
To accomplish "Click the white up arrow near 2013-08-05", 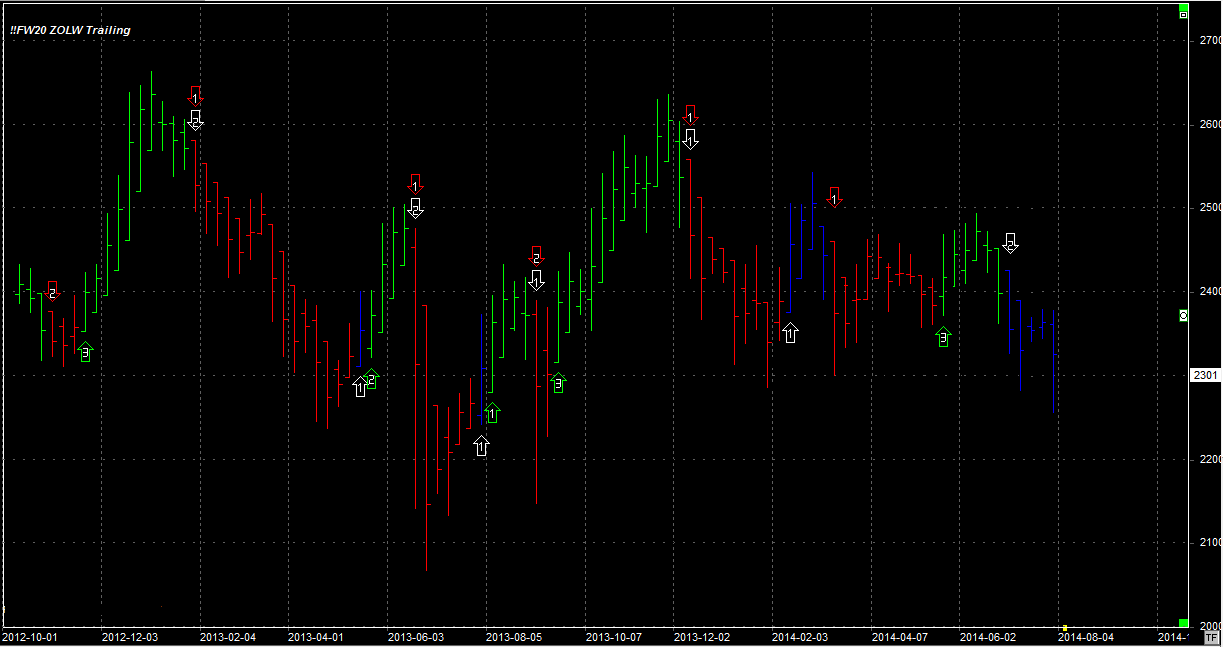I will click(x=482, y=446).
